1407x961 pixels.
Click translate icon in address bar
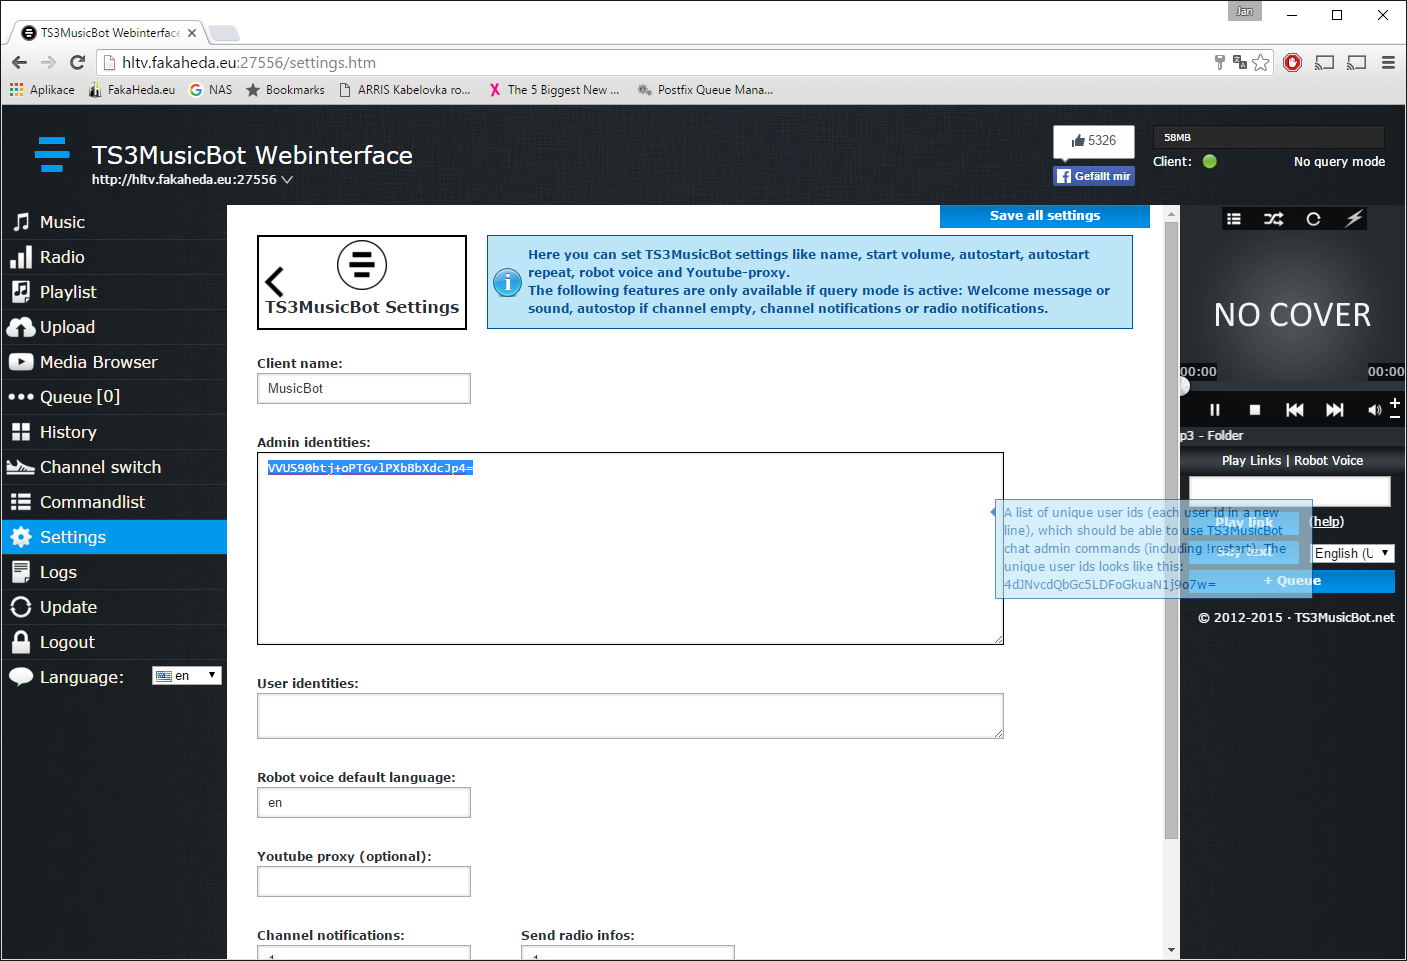(1240, 62)
